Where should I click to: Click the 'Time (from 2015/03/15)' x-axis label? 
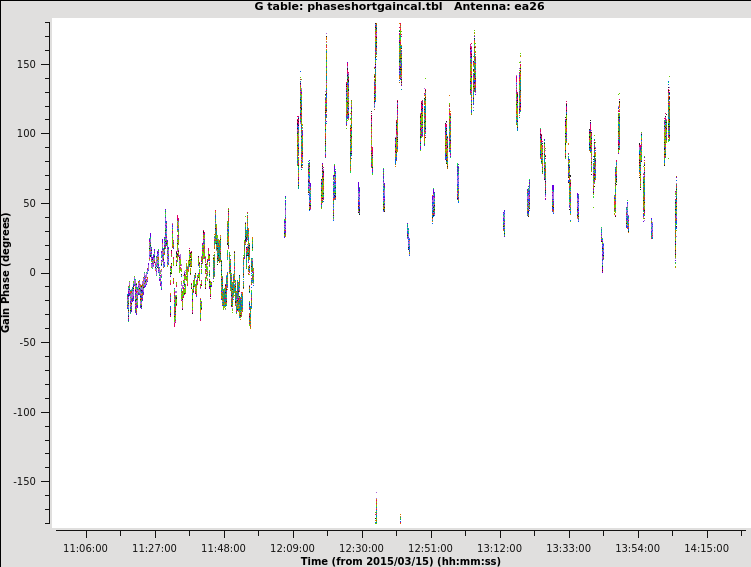coord(400,561)
